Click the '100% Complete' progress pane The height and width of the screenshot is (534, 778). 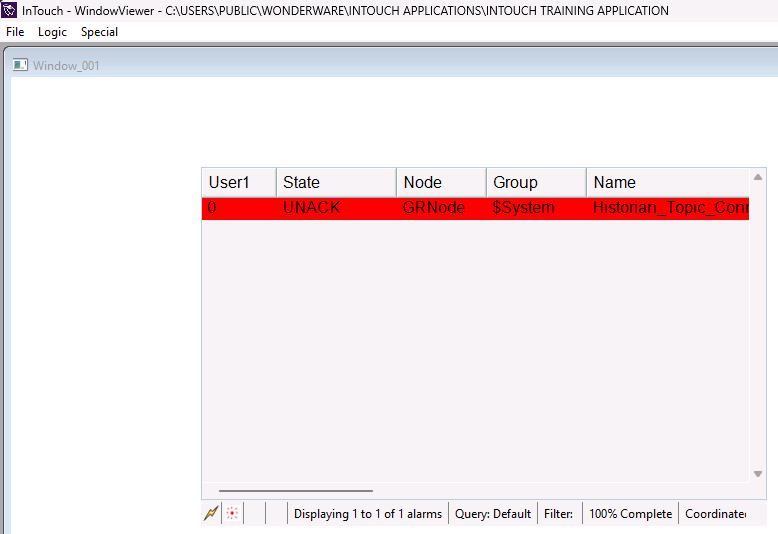pos(630,514)
